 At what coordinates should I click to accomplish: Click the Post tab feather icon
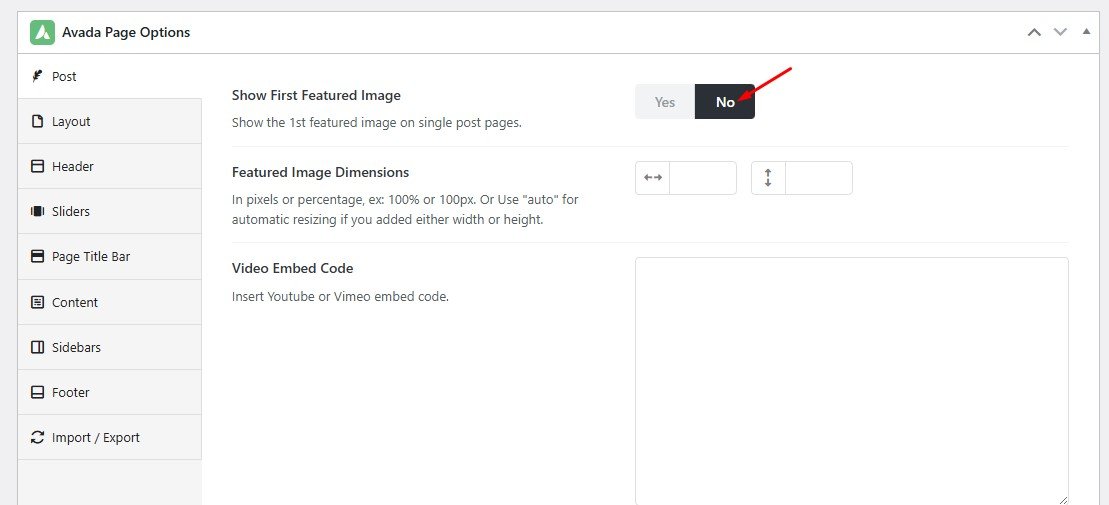pos(37,76)
